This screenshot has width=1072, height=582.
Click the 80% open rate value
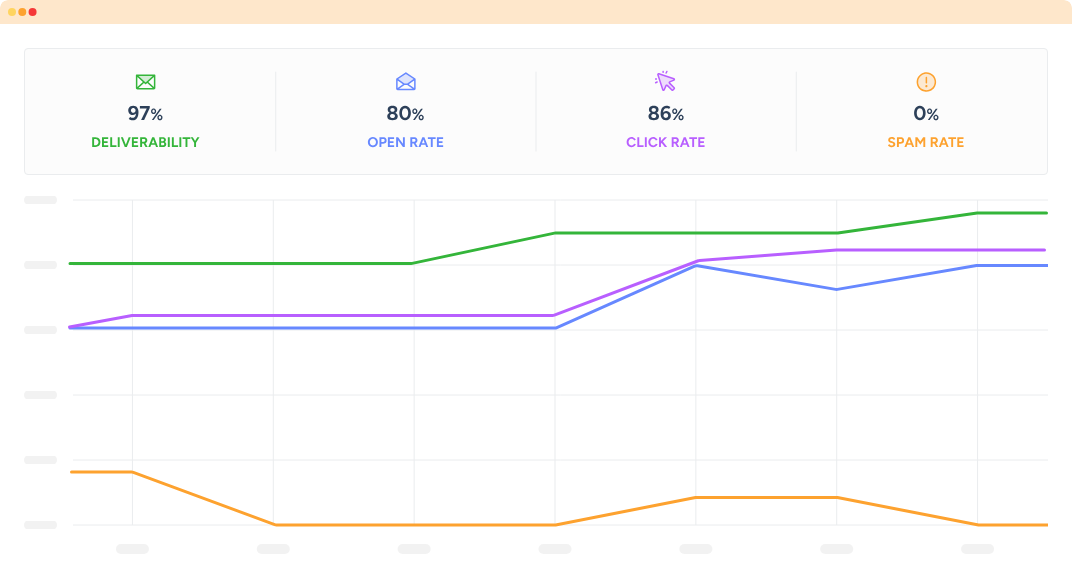pyautogui.click(x=405, y=114)
